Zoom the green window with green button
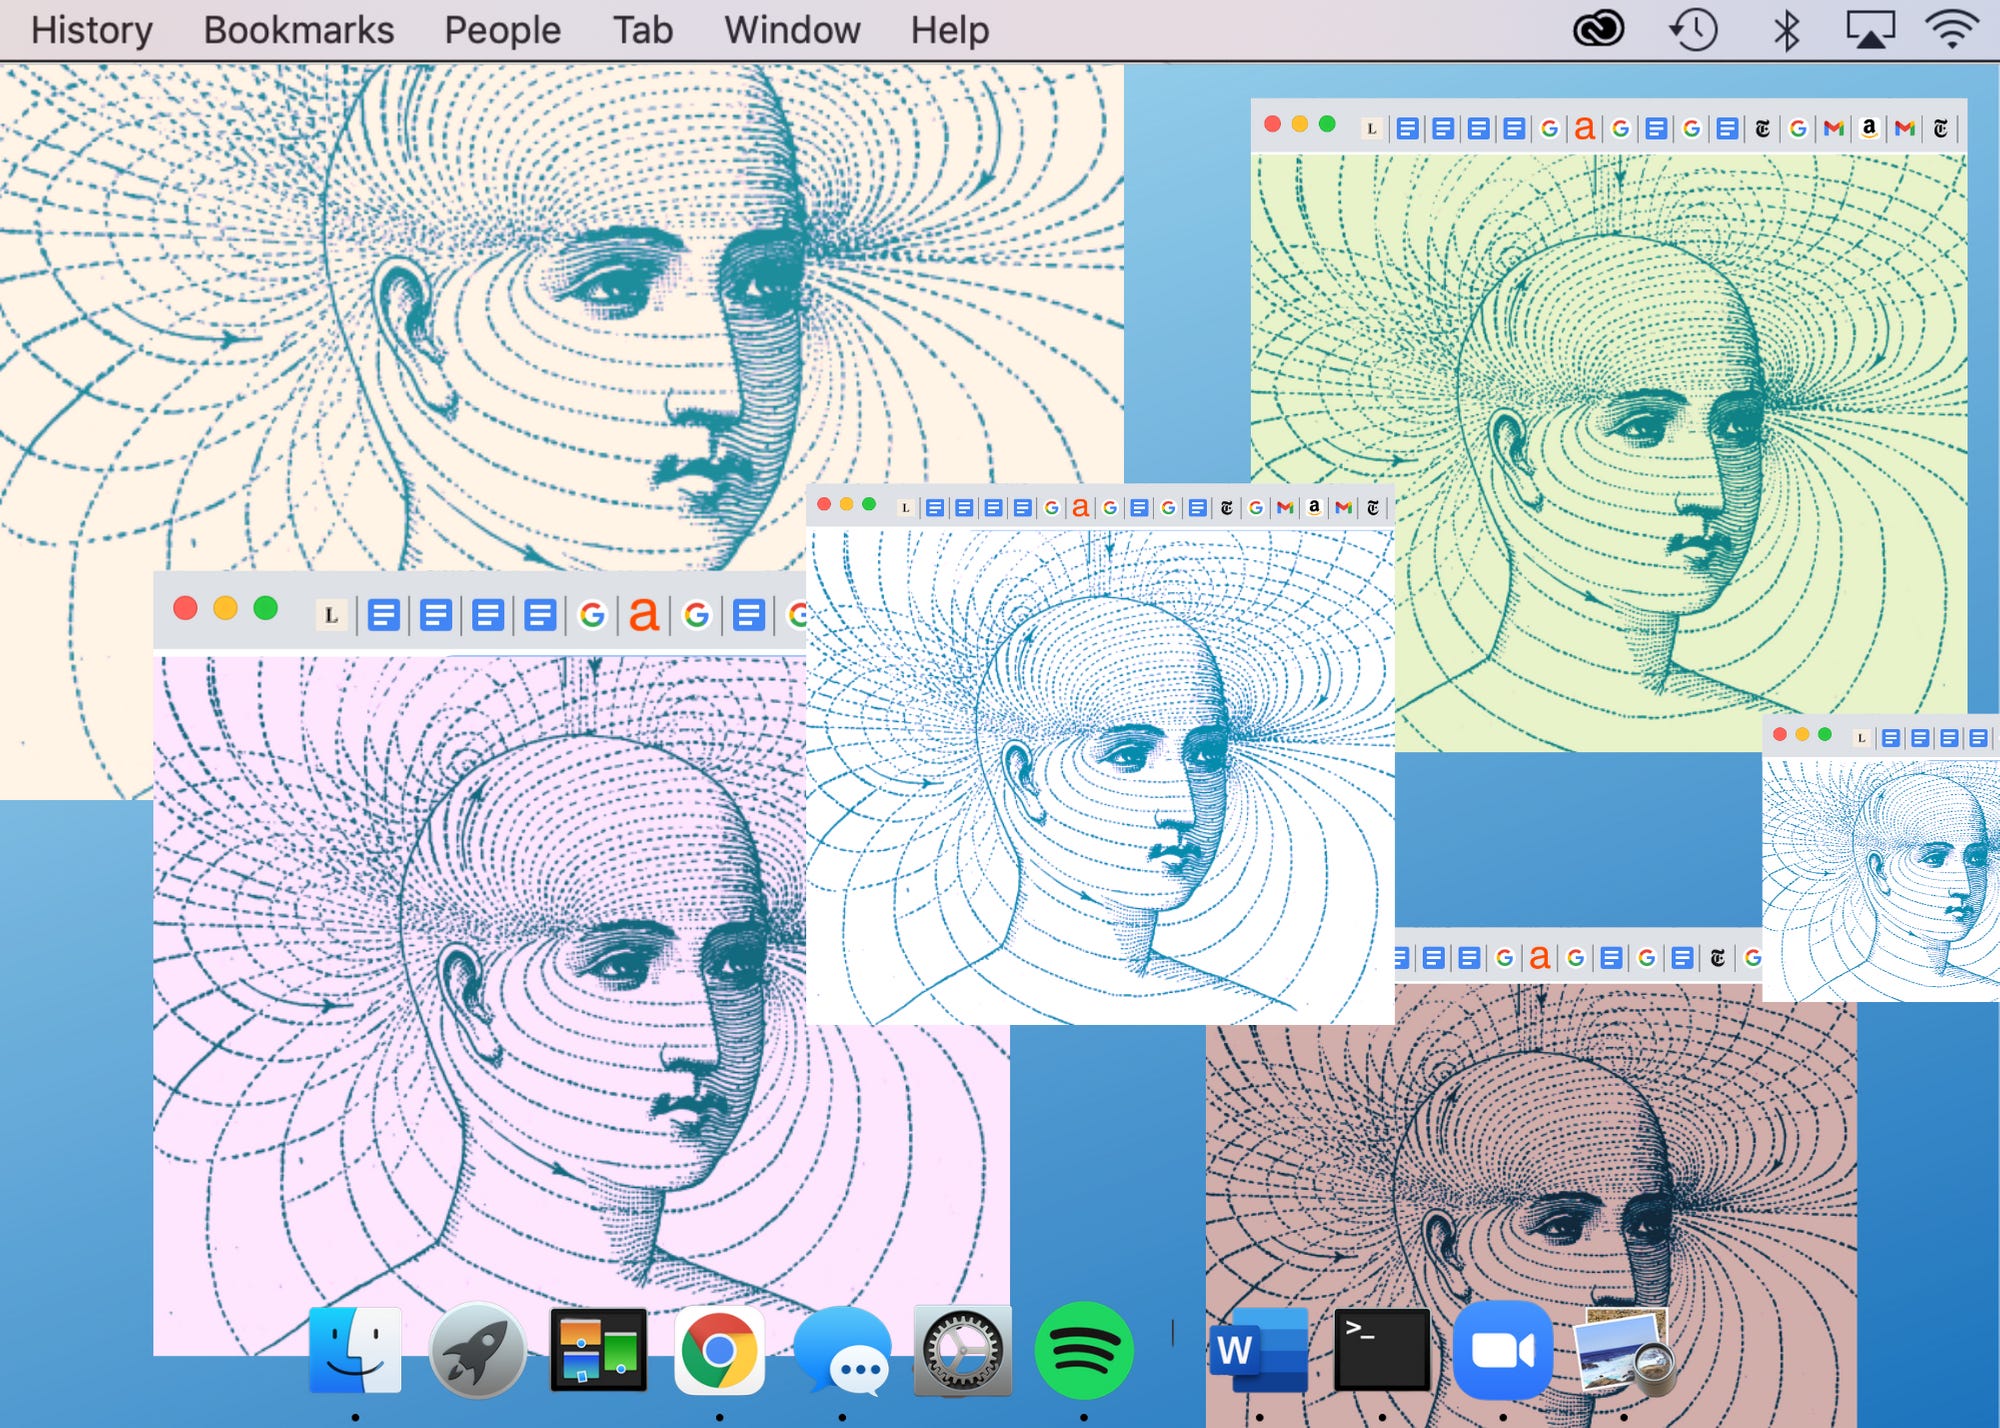Viewport: 2000px width, 1428px height. coord(1327,124)
